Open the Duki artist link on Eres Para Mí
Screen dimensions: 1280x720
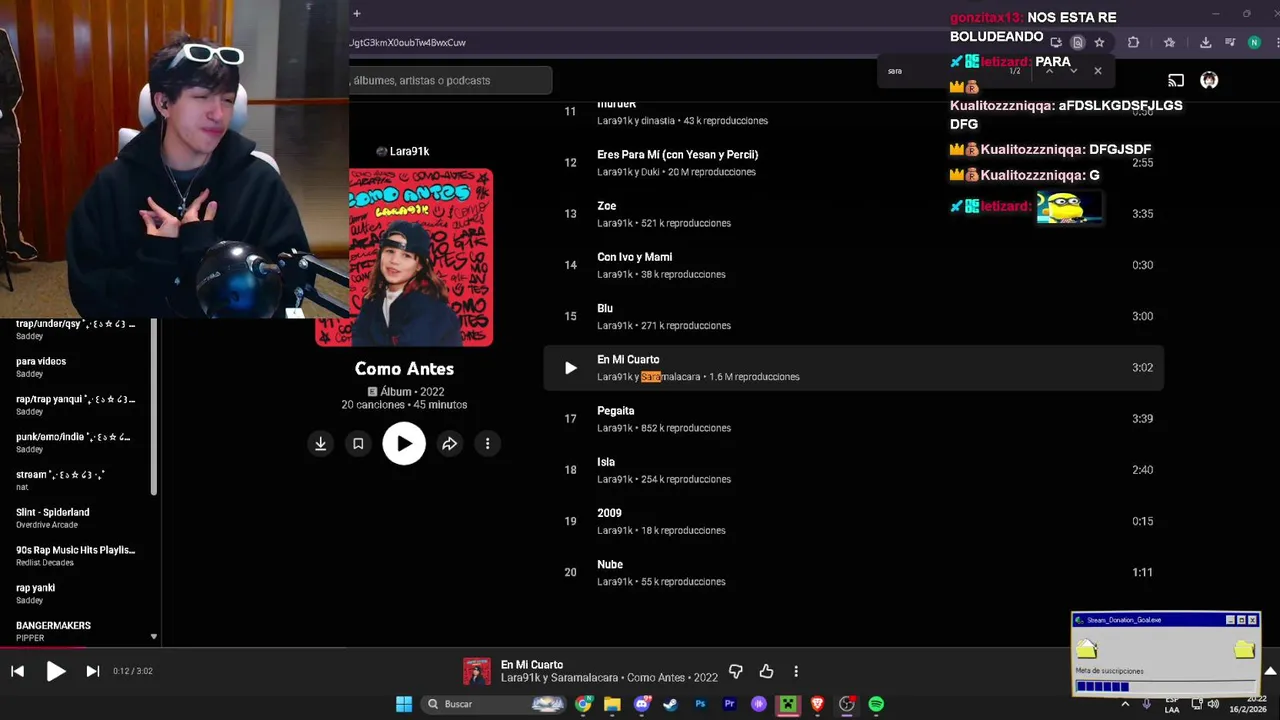click(x=650, y=172)
